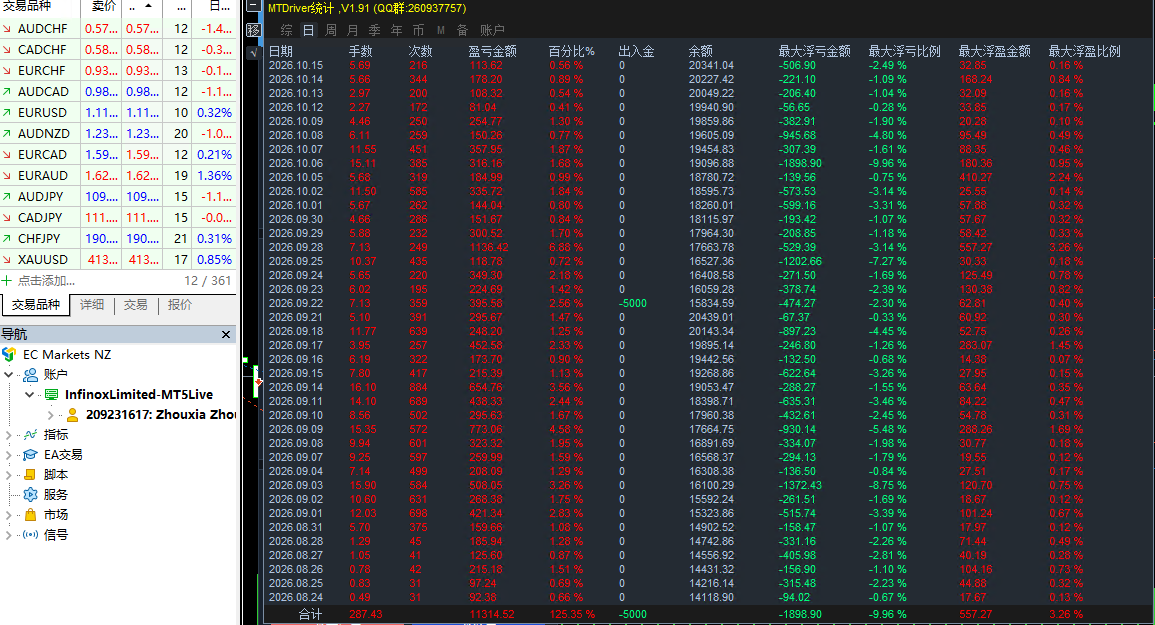Viewport: 1155px width, 625px height.
Task: Close the 导航 navigator panel
Action: point(226,335)
